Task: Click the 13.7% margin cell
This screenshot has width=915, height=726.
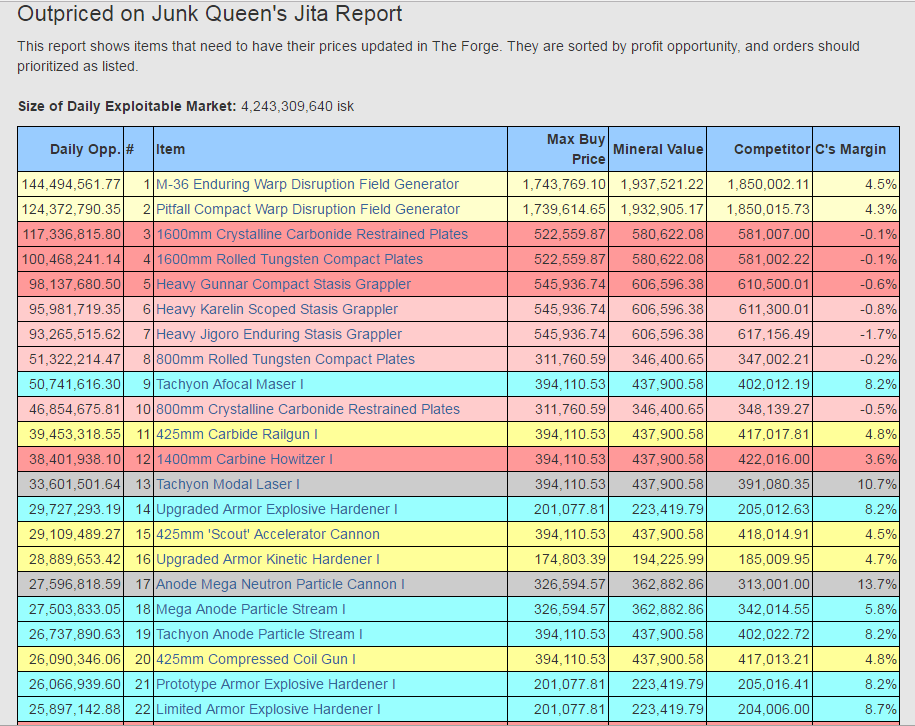Action: [856, 585]
